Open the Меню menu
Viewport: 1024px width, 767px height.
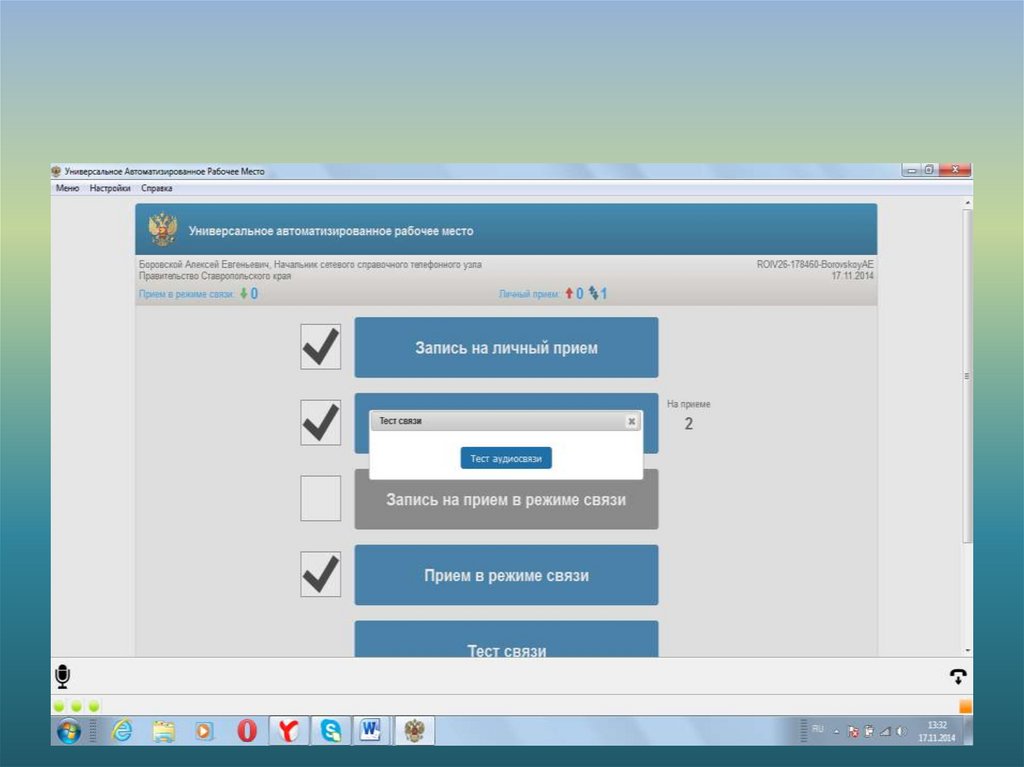[67, 188]
